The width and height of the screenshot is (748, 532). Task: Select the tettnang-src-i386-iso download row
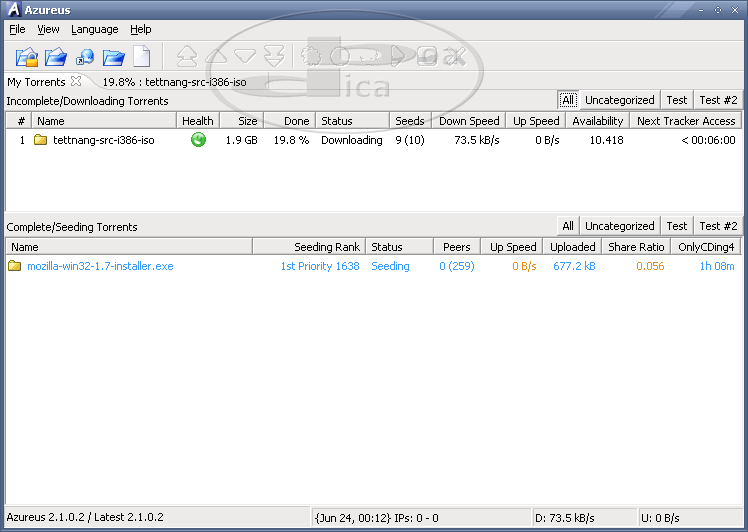click(103, 140)
